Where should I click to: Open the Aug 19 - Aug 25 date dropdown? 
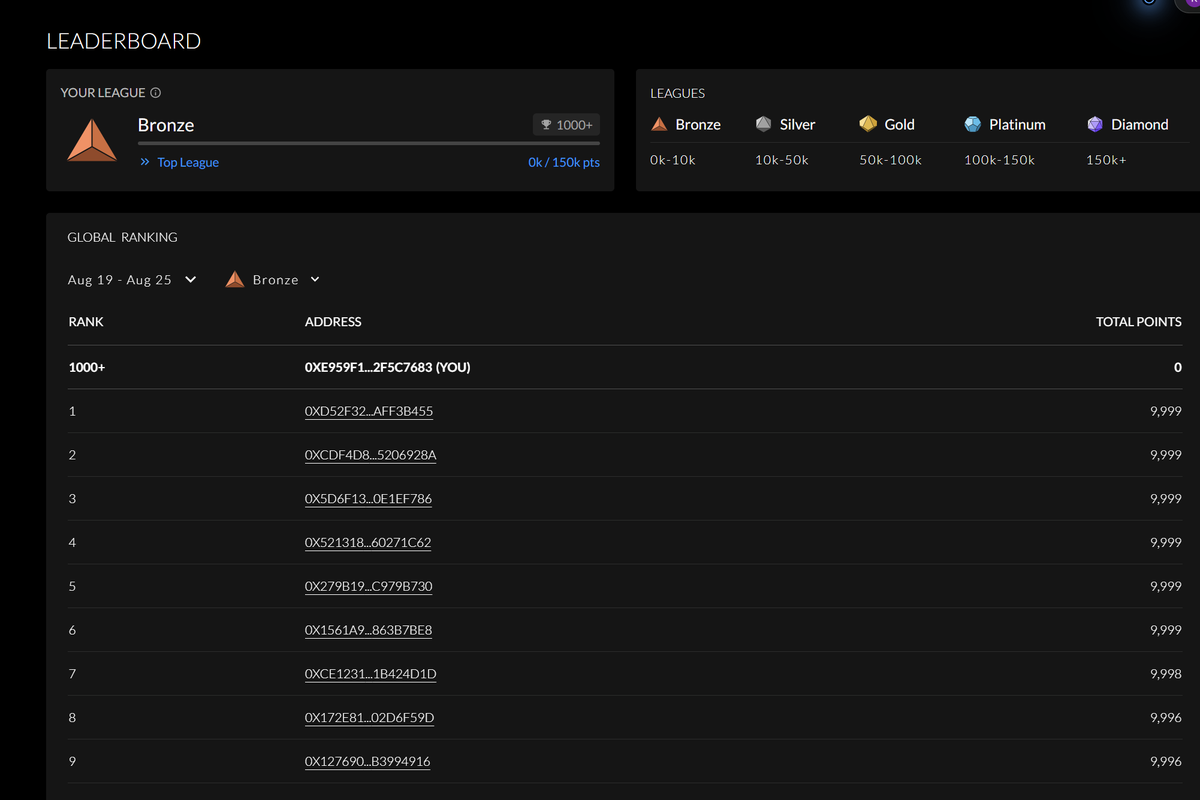point(132,280)
